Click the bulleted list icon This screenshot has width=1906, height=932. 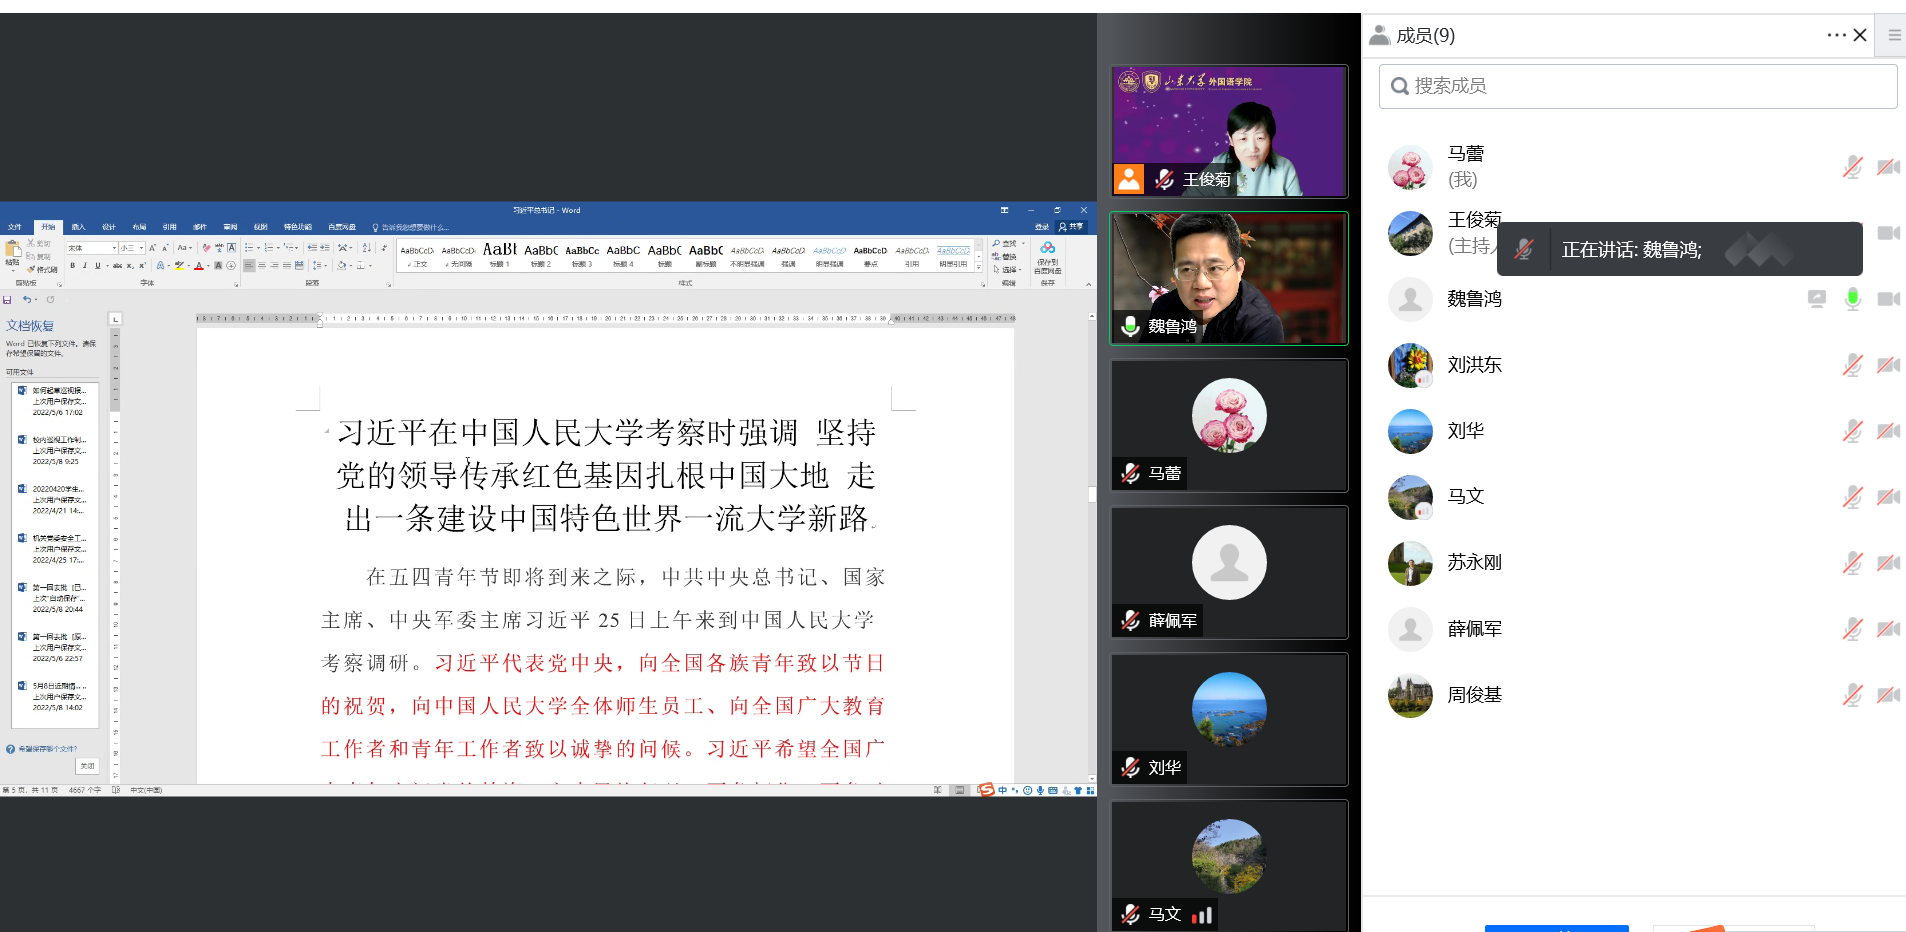(x=249, y=248)
